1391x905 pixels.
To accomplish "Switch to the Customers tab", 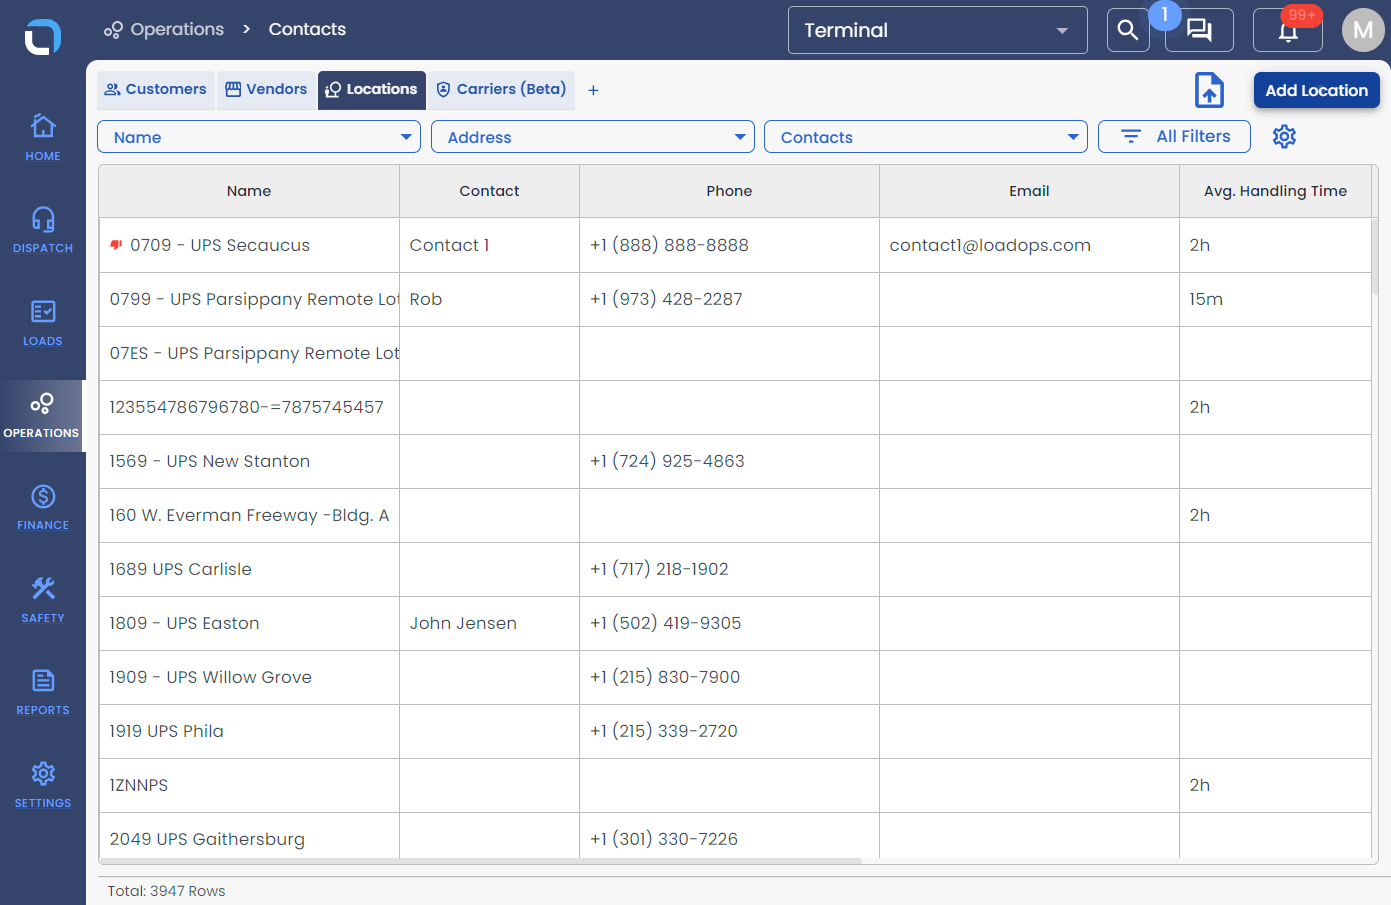I will tap(156, 90).
